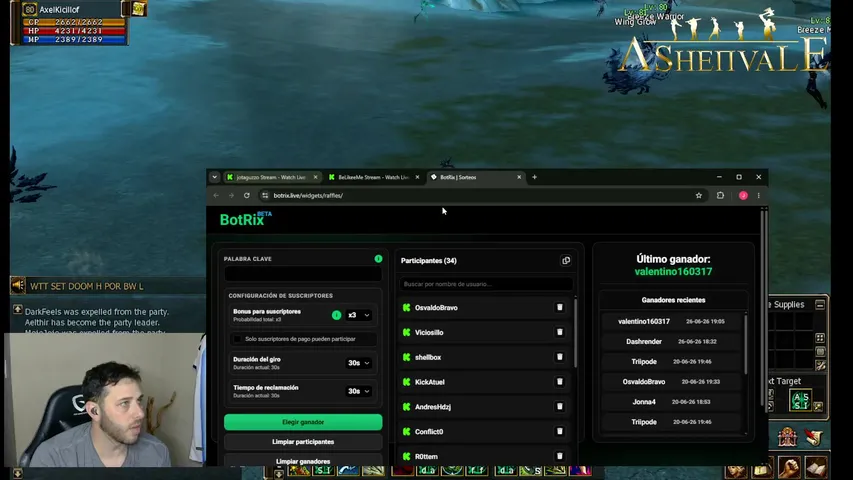The width and height of the screenshot is (853, 480).
Task: Reload the BotRix page
Action: (246, 195)
